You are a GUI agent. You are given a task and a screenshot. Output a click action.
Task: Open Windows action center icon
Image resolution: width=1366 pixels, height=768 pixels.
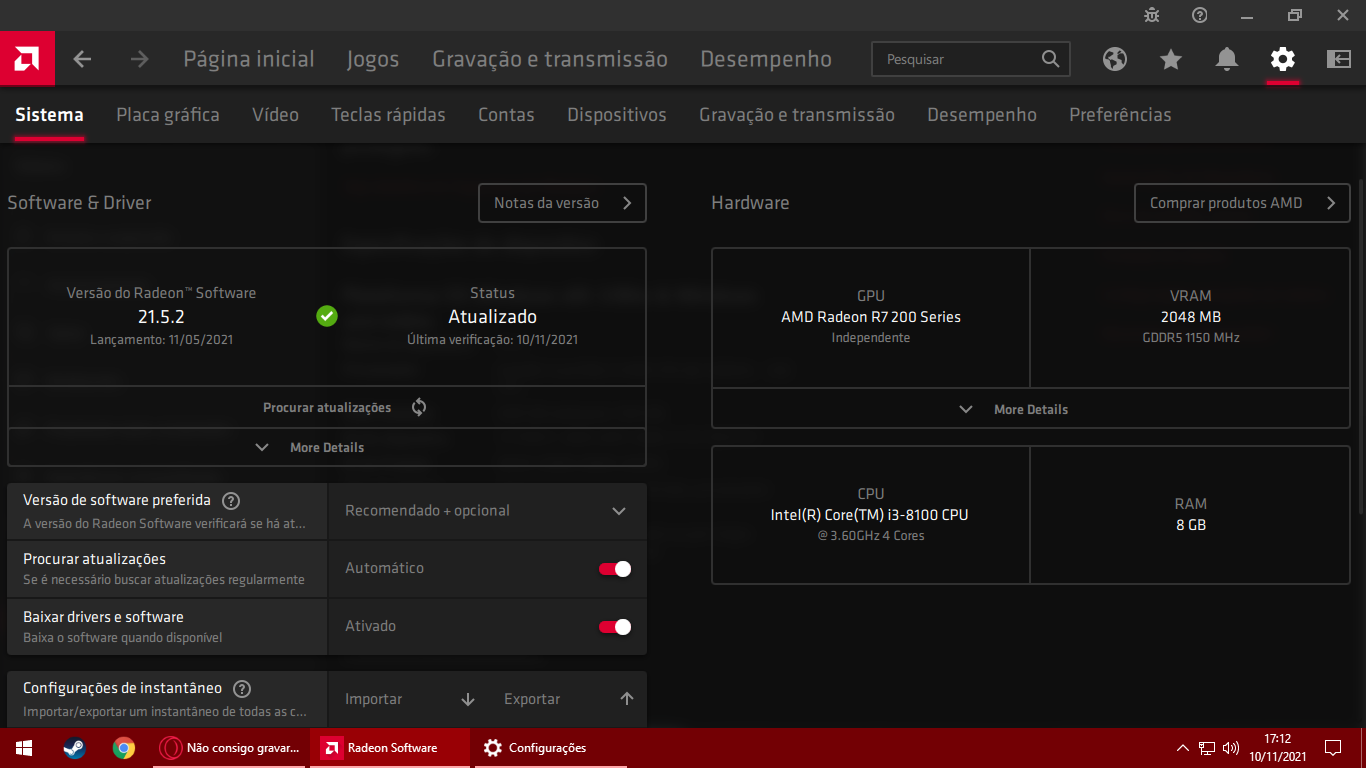pyautogui.click(x=1333, y=748)
